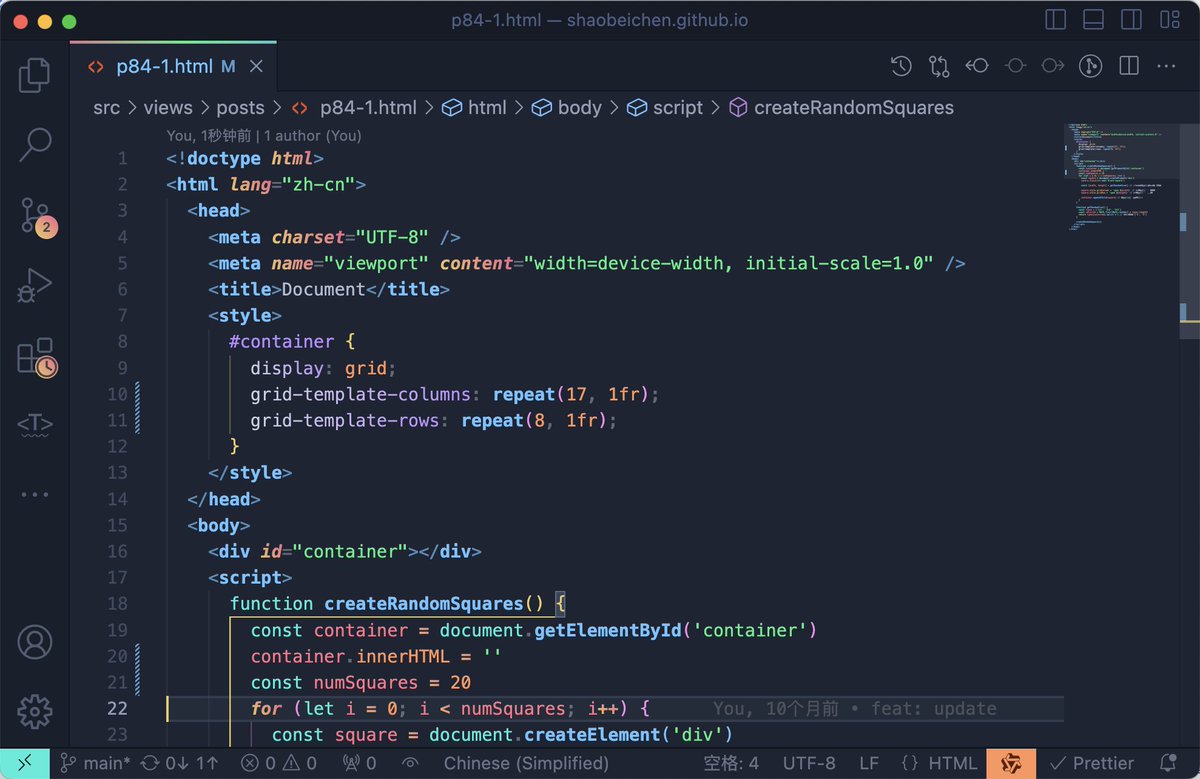Image resolution: width=1200 pixels, height=779 pixels.
Task: Open changes with next revision icon
Action: [x=1053, y=67]
